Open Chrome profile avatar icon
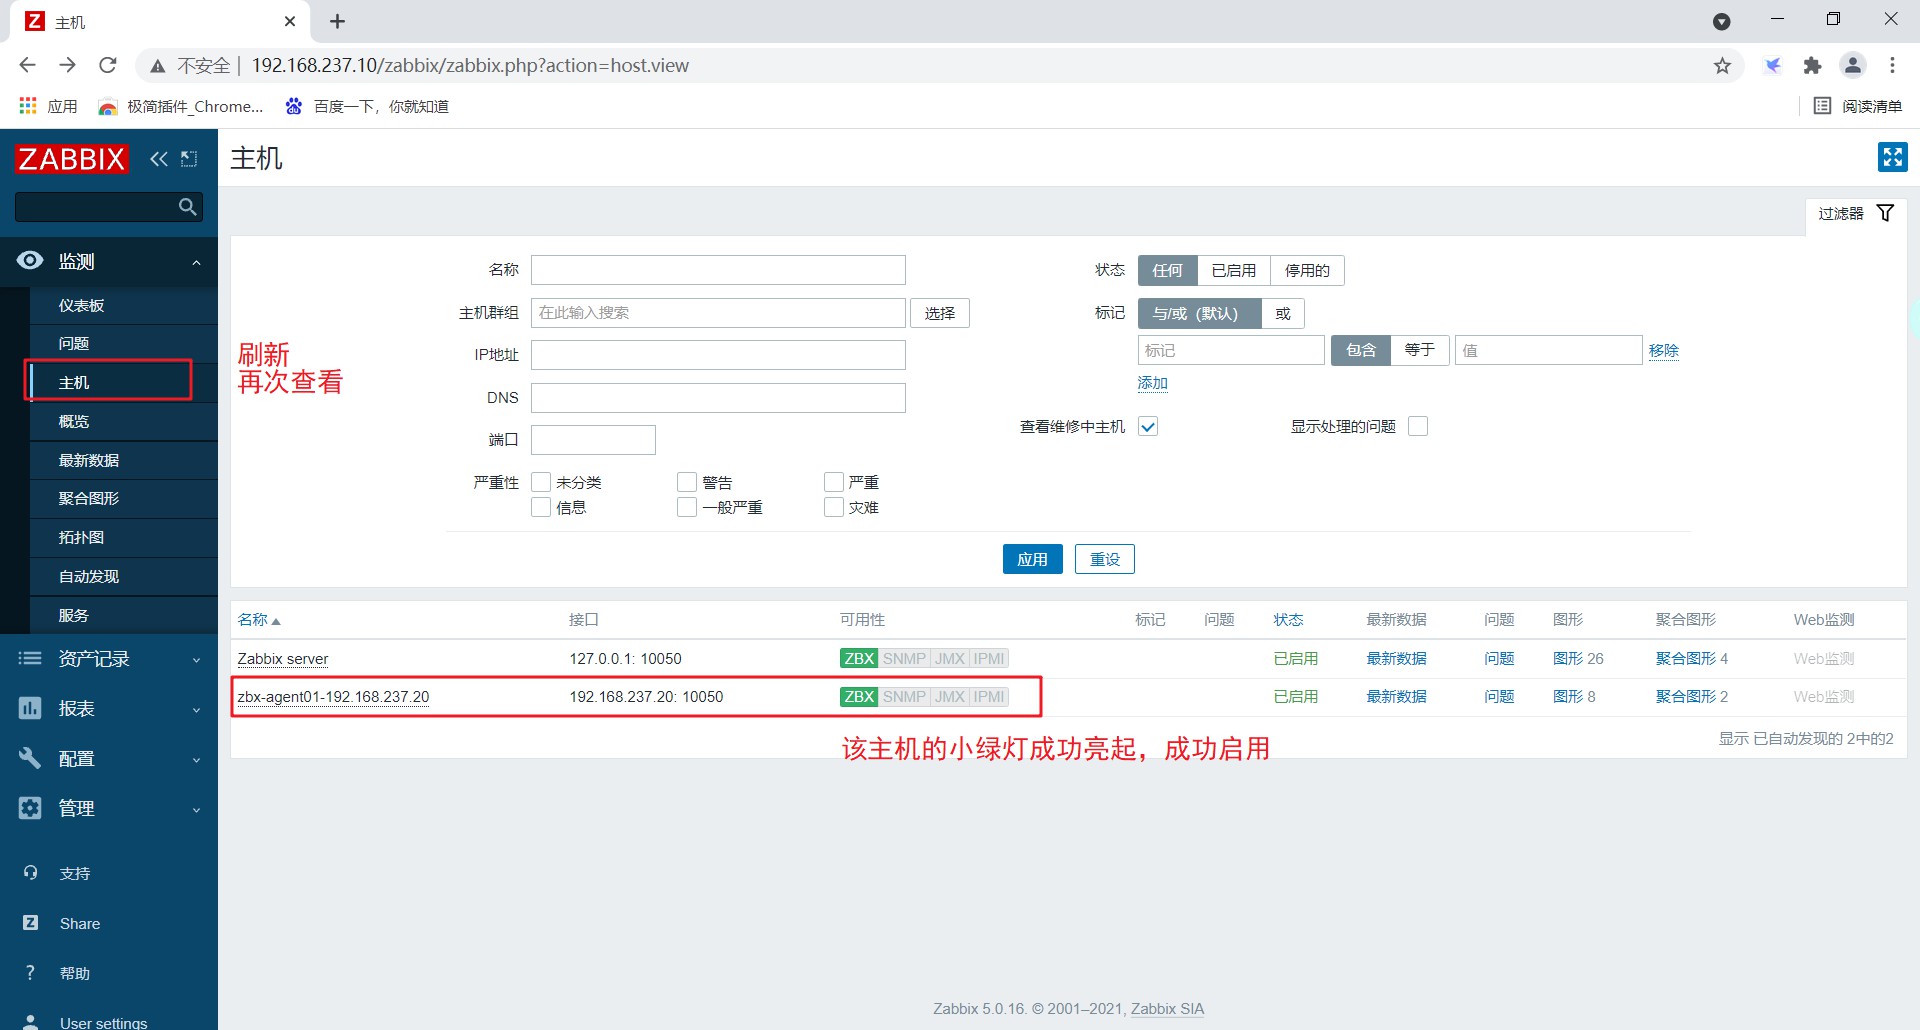1920x1030 pixels. [1853, 65]
